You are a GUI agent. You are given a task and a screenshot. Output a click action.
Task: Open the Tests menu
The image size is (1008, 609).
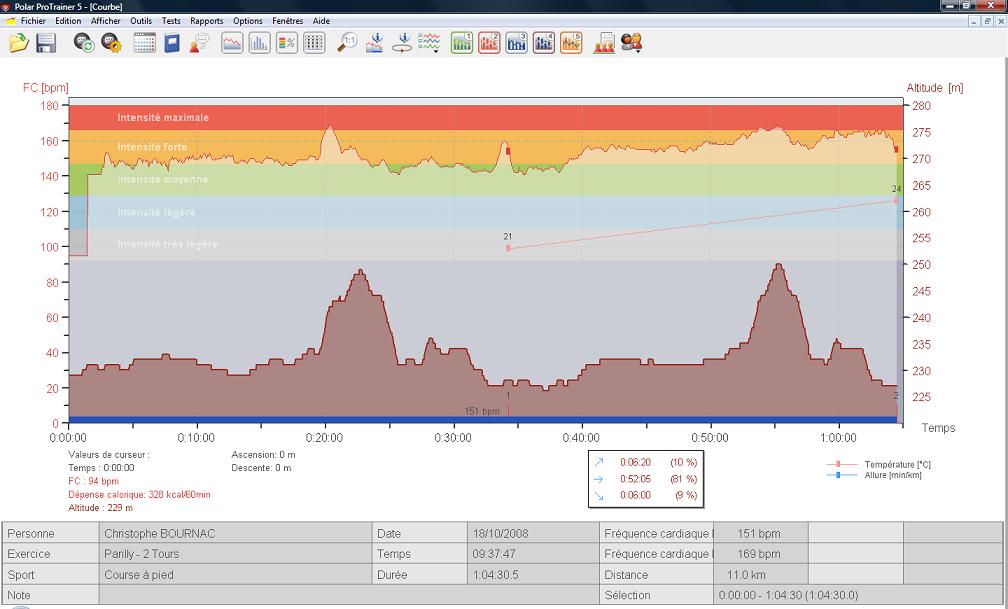[x=171, y=21]
